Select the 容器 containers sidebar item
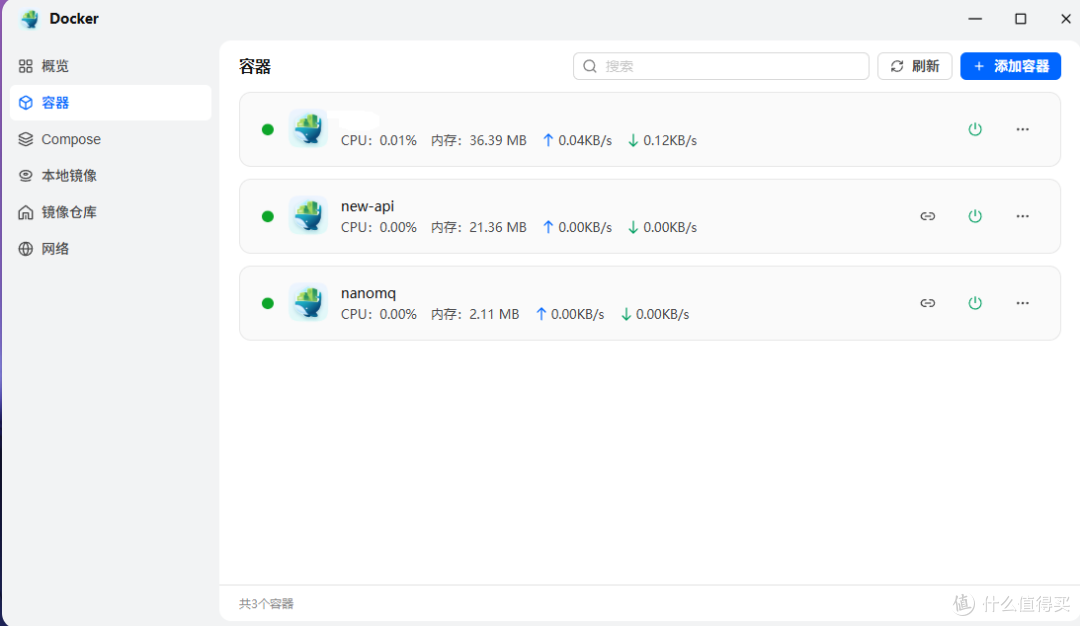Screen dimensions: 1080x626 click(x=110, y=103)
